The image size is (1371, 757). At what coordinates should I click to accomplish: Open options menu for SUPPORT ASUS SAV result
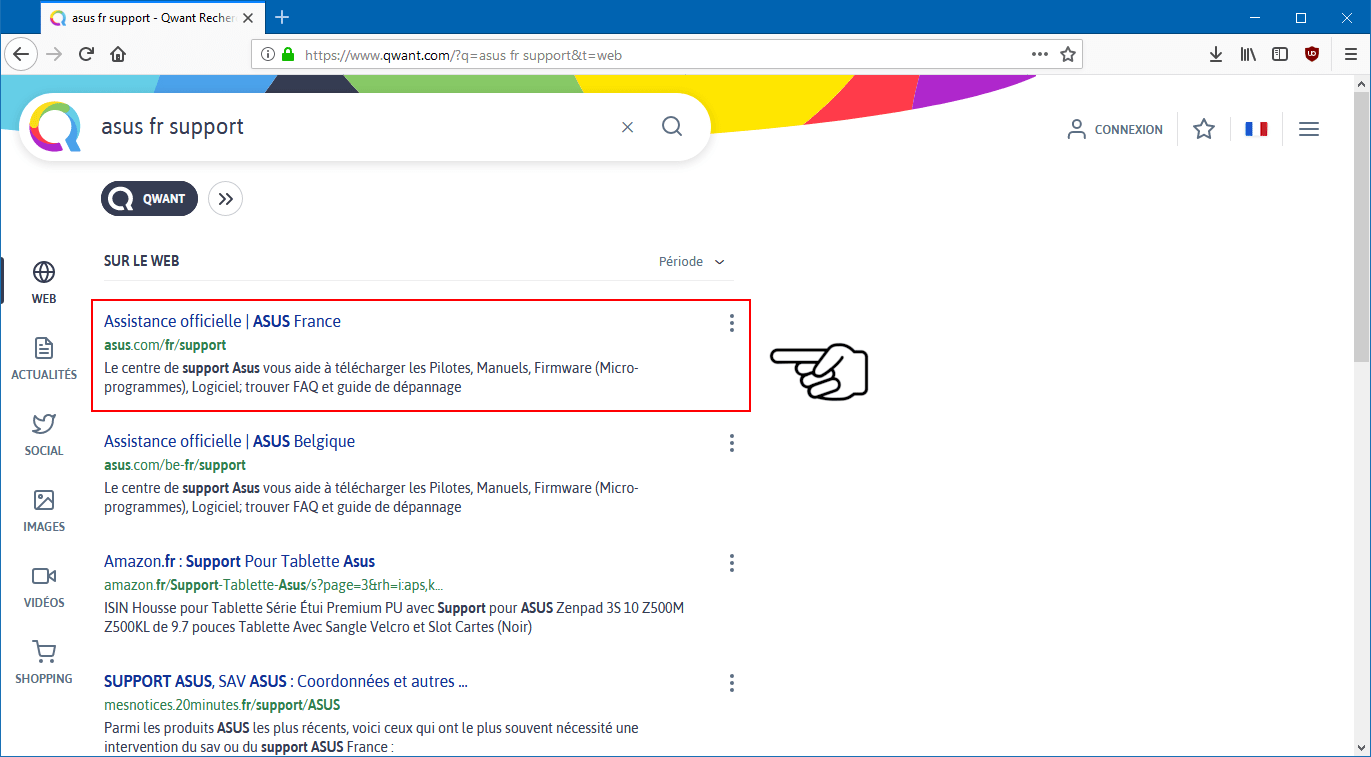[x=732, y=682]
